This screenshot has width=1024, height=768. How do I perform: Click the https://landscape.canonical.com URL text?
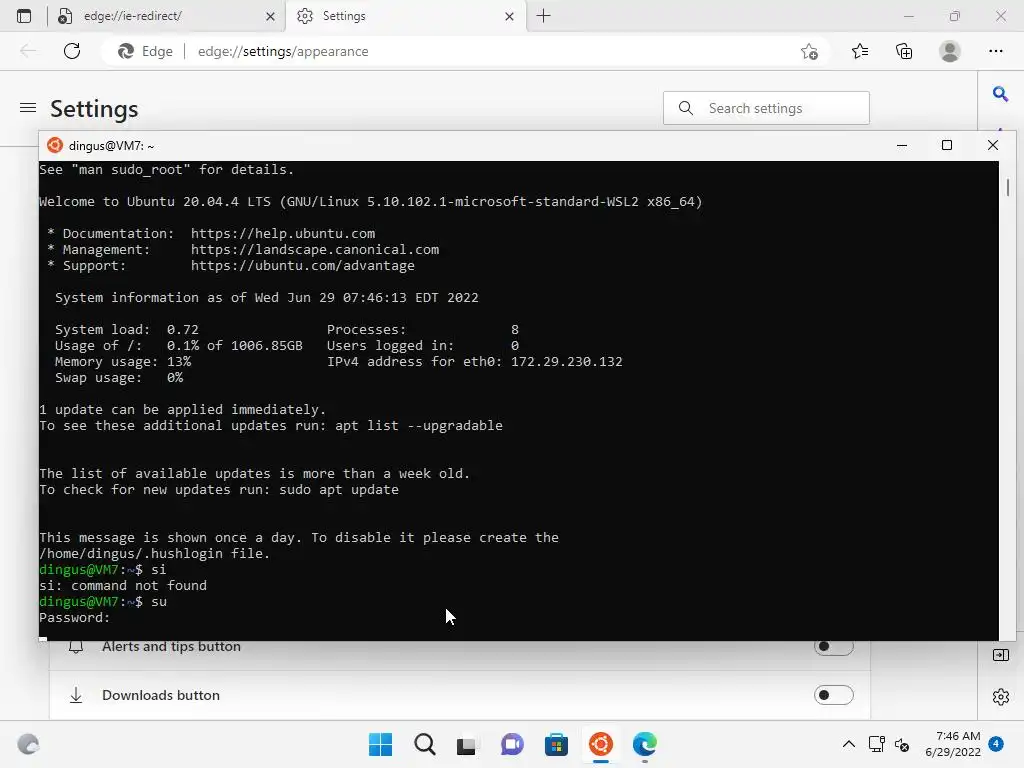coord(315,249)
